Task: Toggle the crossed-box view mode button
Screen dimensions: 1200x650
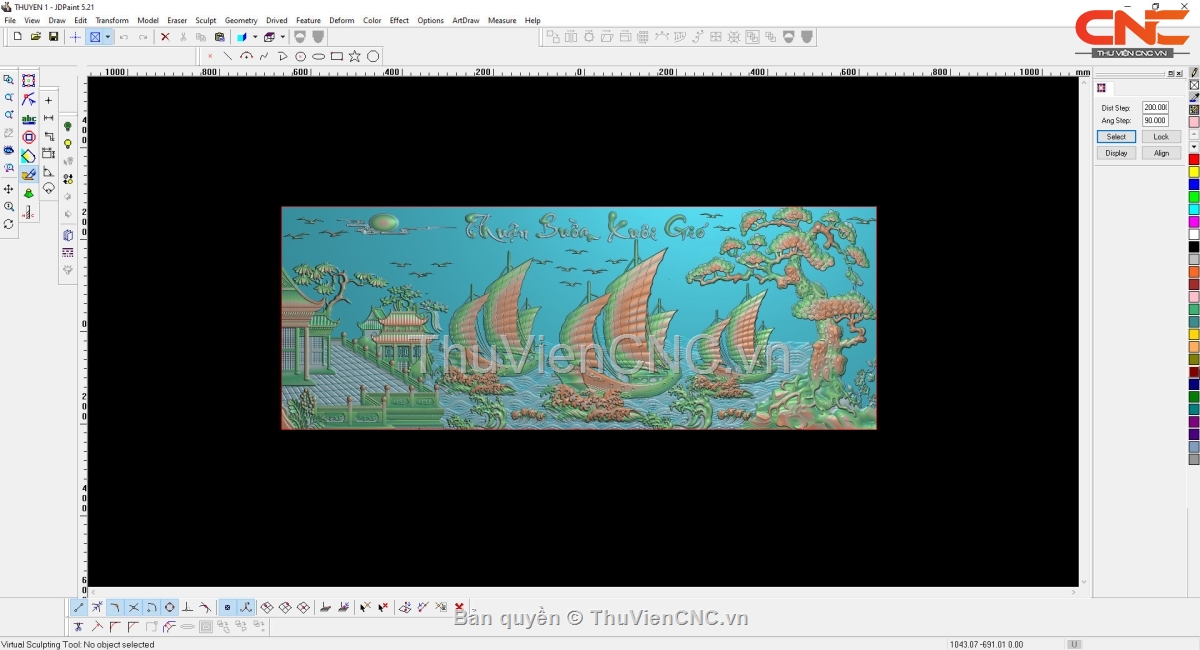Action: point(95,37)
